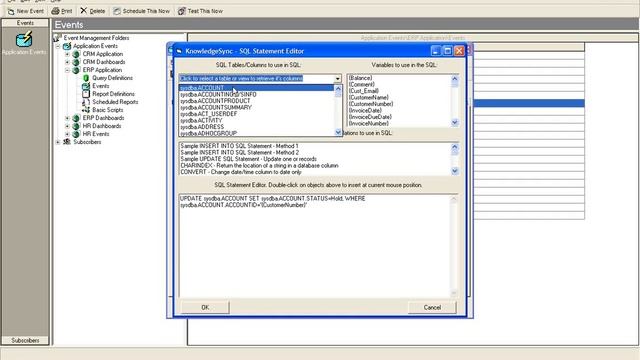Expand the CRM Dashboards tree node

67,62
